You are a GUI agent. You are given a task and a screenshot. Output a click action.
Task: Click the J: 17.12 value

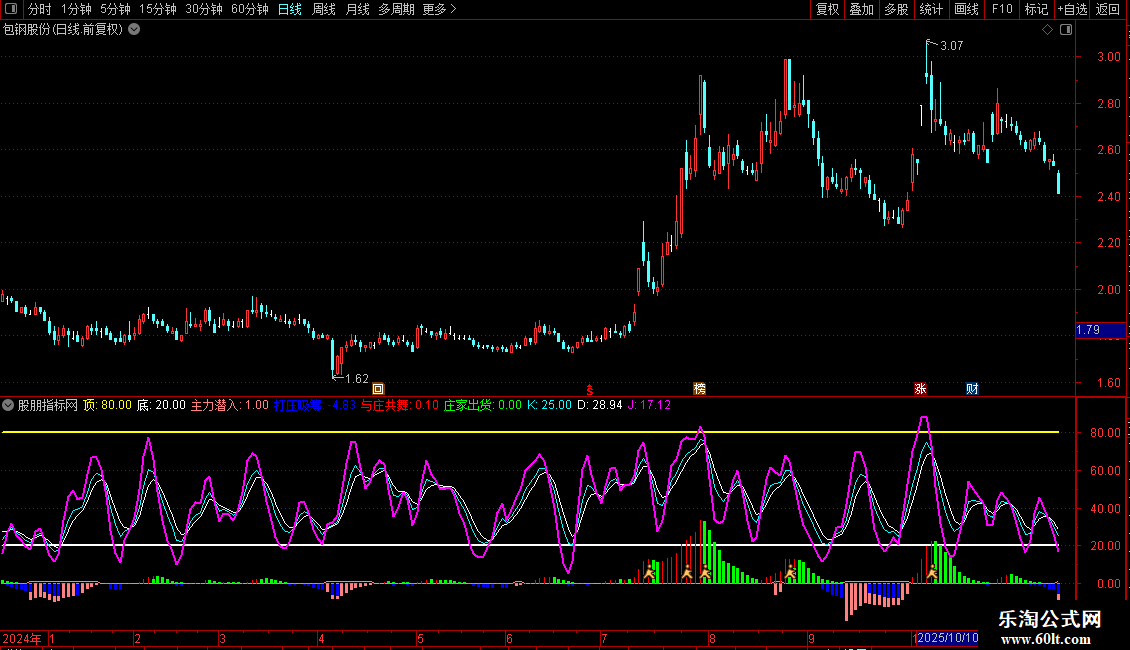pos(649,405)
